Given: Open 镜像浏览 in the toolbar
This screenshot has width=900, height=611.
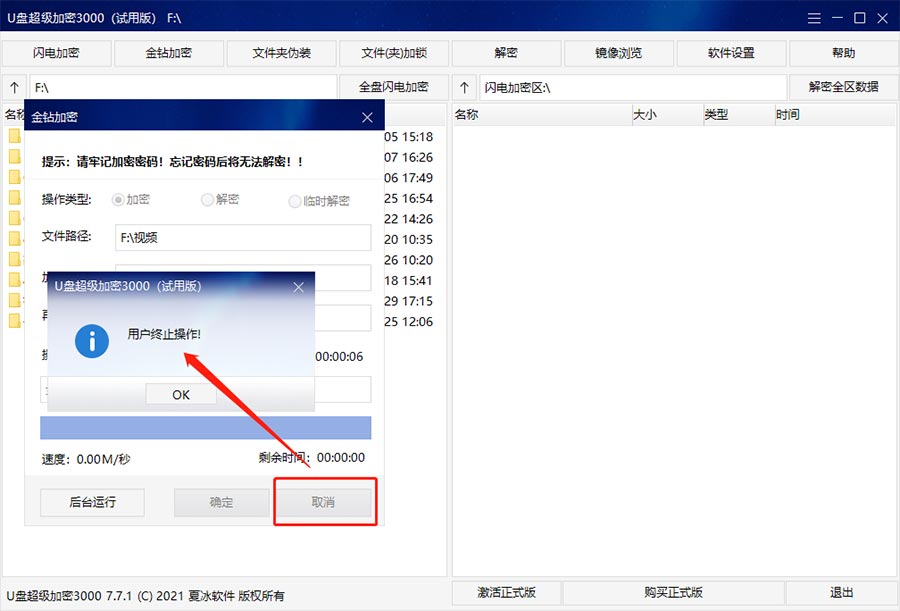Looking at the screenshot, I should click(x=619, y=53).
